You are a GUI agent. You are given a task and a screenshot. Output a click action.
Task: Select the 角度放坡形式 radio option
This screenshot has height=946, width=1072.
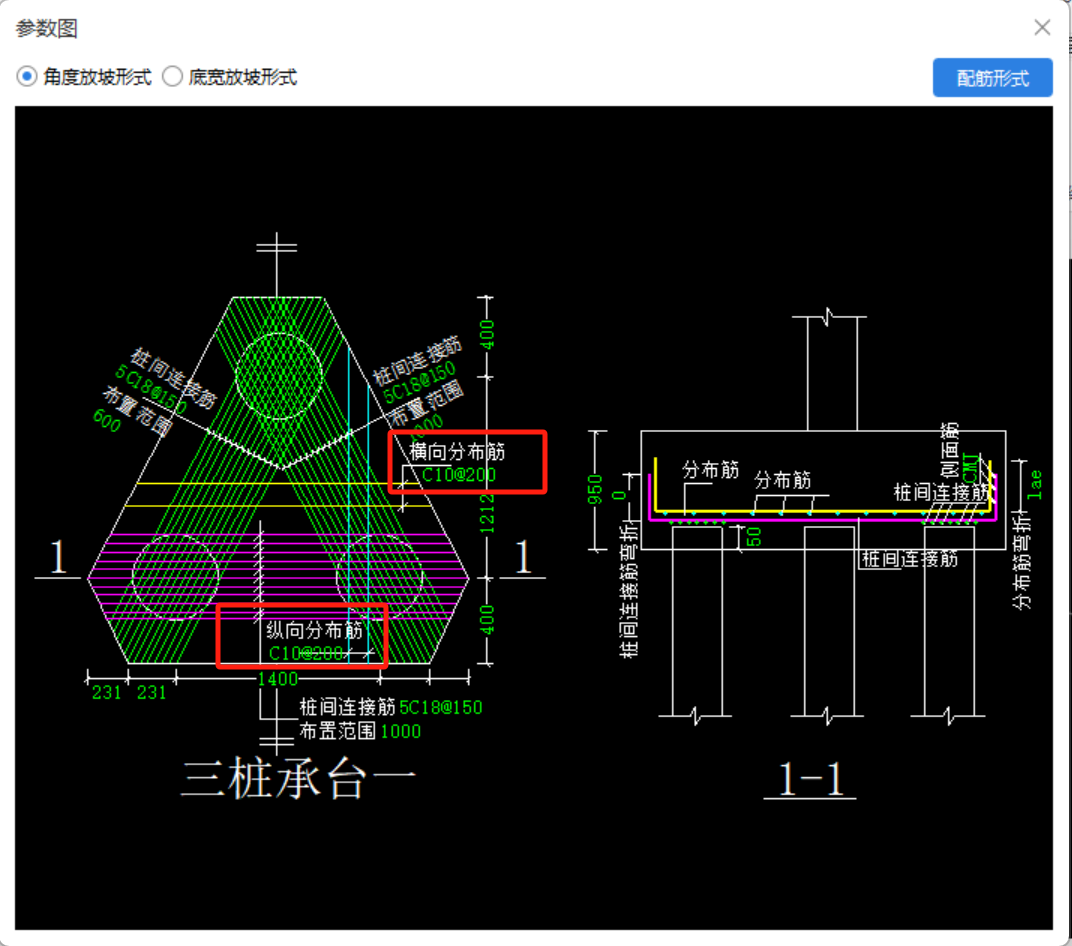[x=83, y=77]
